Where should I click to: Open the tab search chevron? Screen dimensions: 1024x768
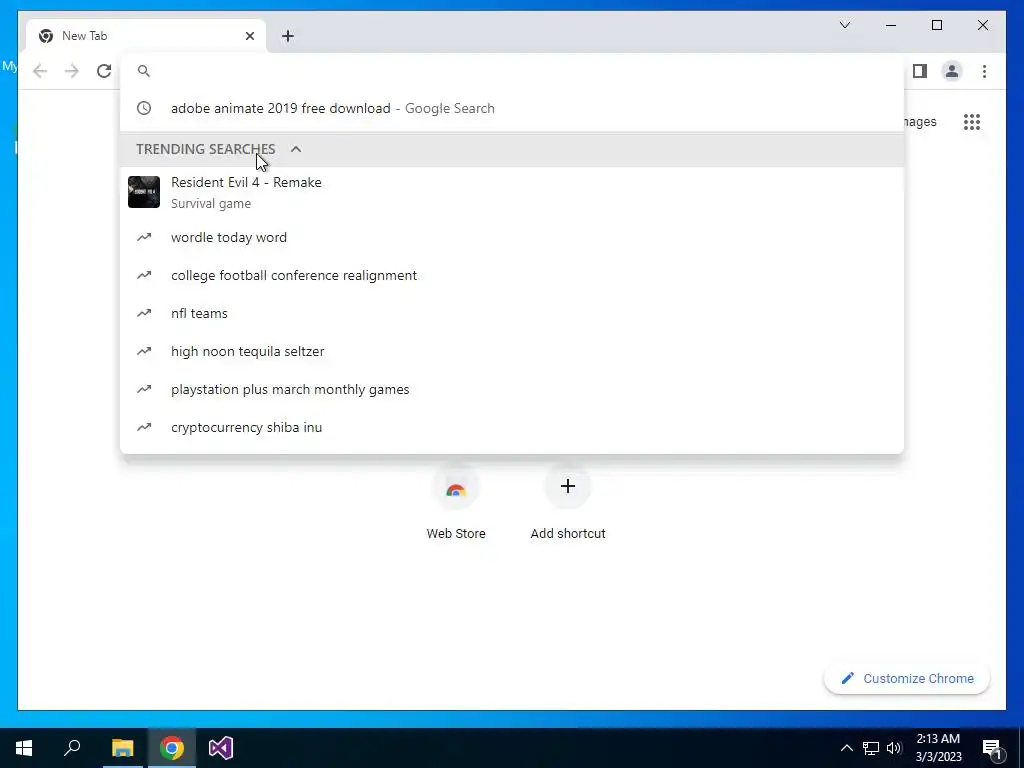coord(844,25)
